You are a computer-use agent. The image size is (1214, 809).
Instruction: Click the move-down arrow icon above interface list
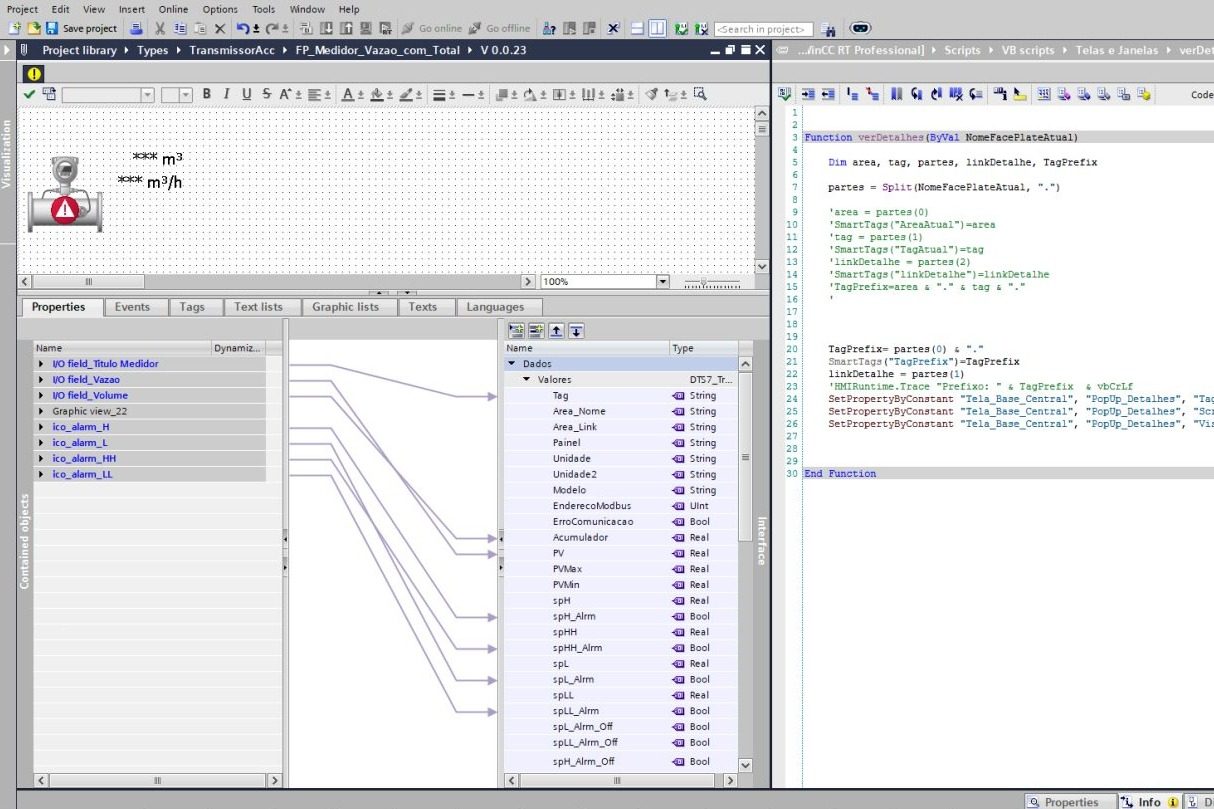click(x=577, y=330)
